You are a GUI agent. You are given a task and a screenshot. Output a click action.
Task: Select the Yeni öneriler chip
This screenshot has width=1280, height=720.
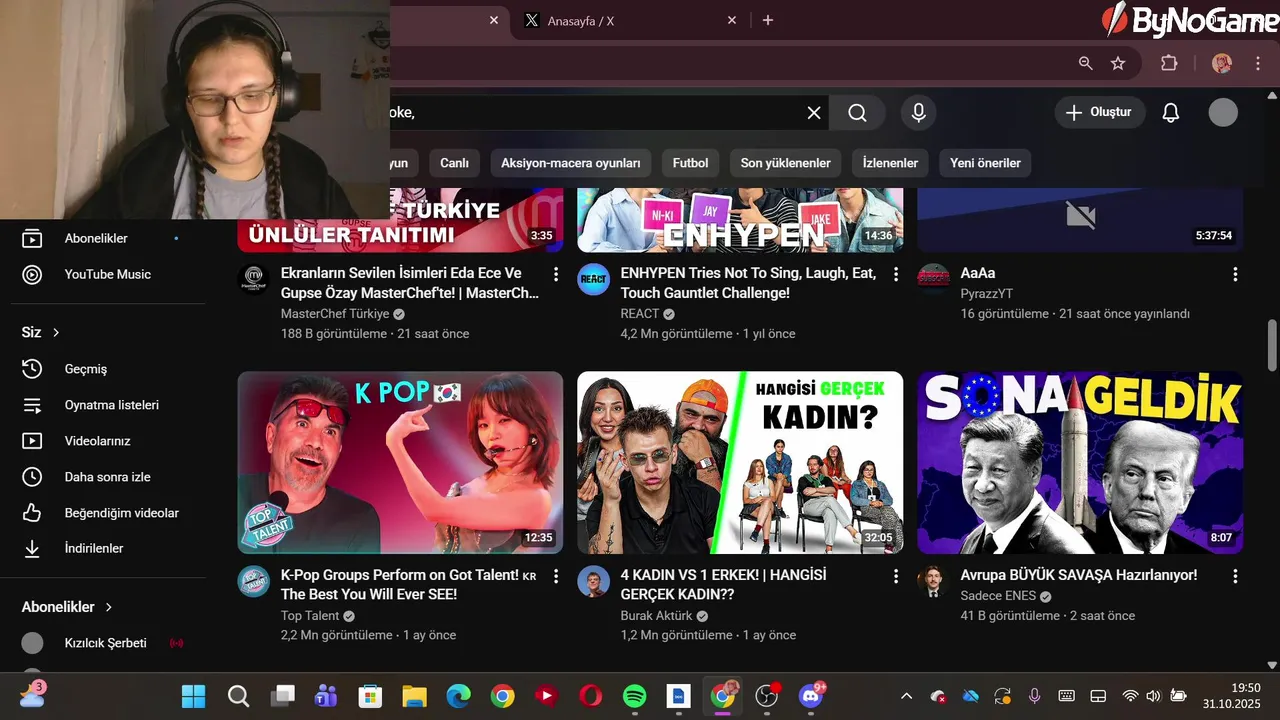click(985, 163)
